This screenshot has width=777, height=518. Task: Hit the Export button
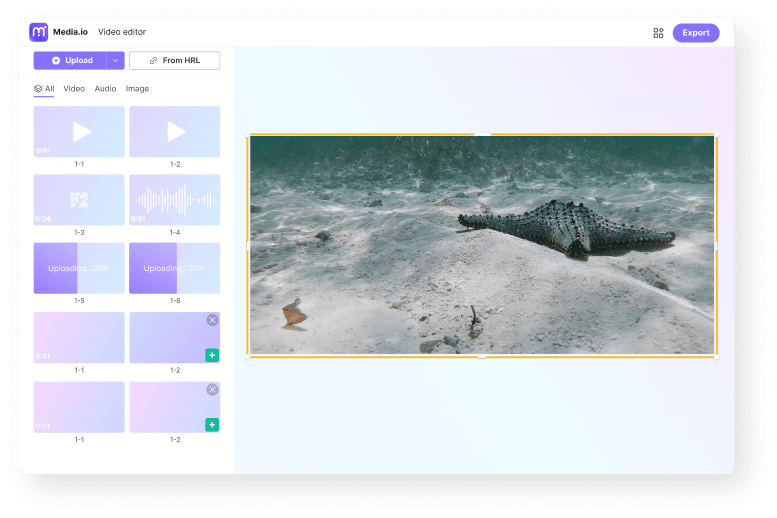point(695,33)
